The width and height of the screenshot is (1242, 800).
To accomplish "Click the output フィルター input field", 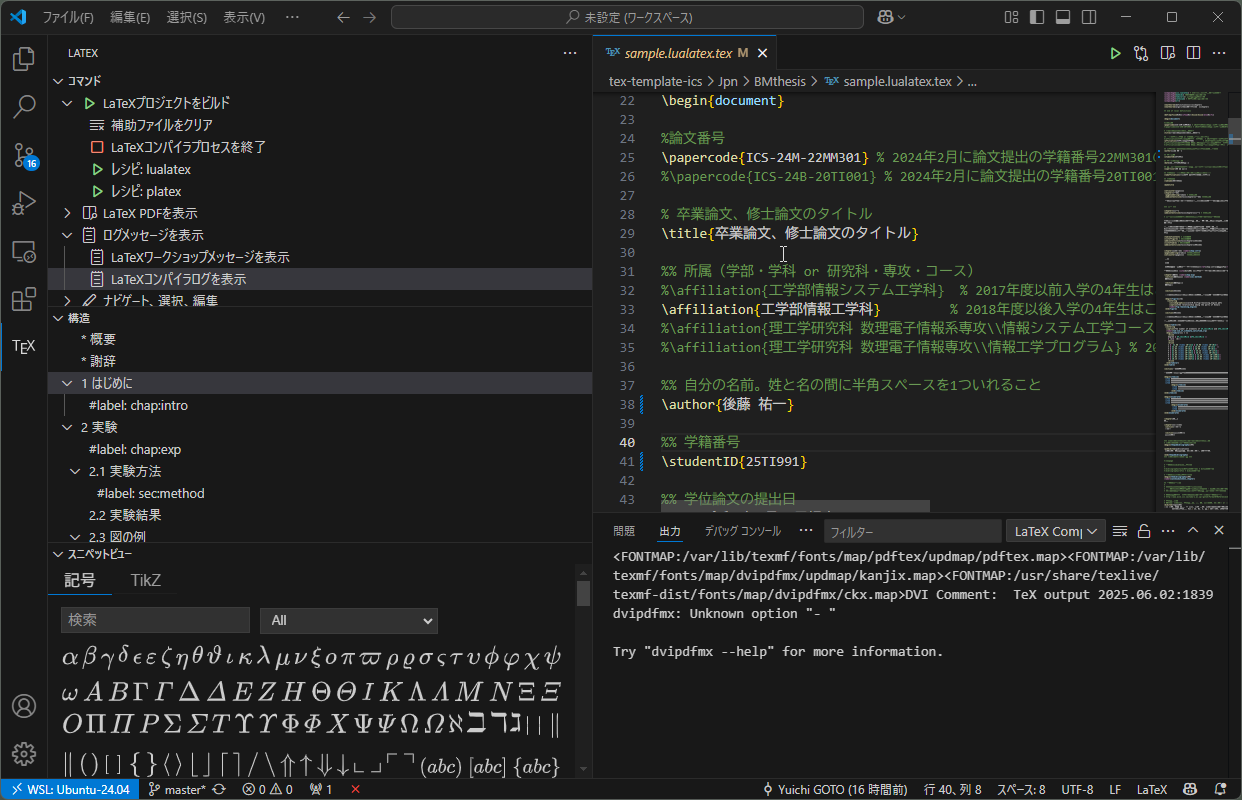I will point(912,531).
